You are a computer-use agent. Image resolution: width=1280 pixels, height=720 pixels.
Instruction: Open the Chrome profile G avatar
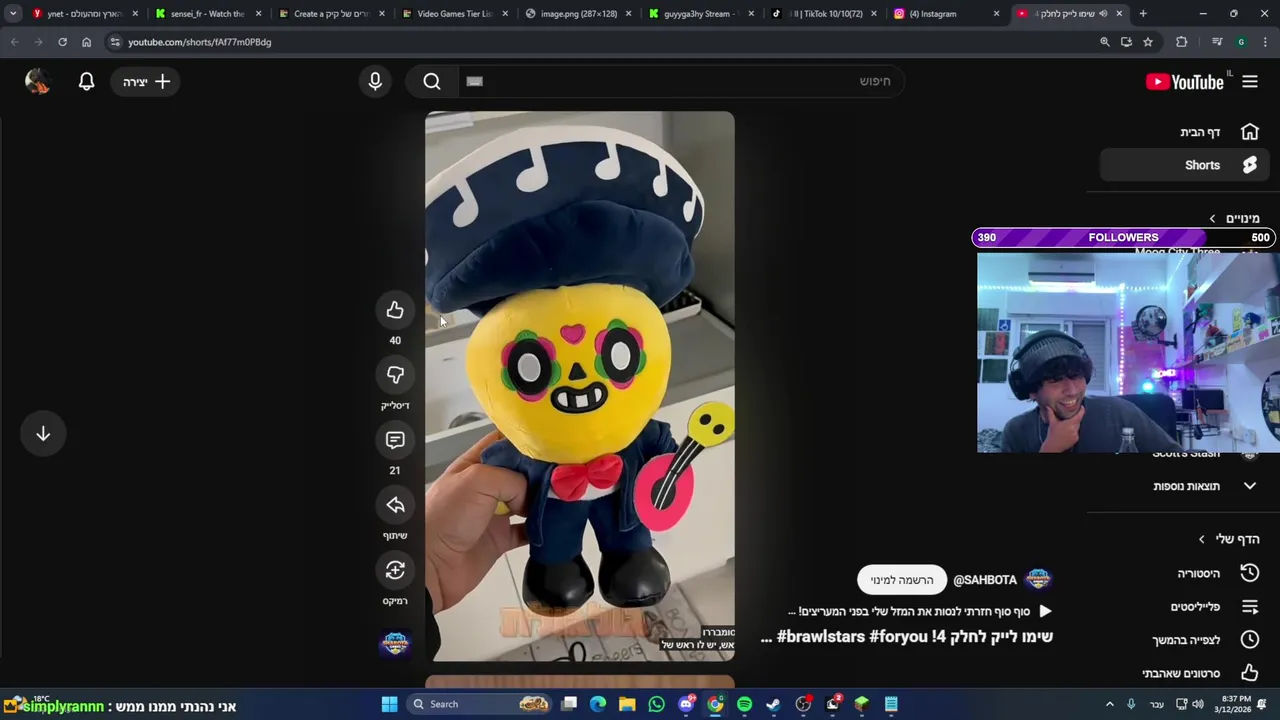(x=1241, y=42)
